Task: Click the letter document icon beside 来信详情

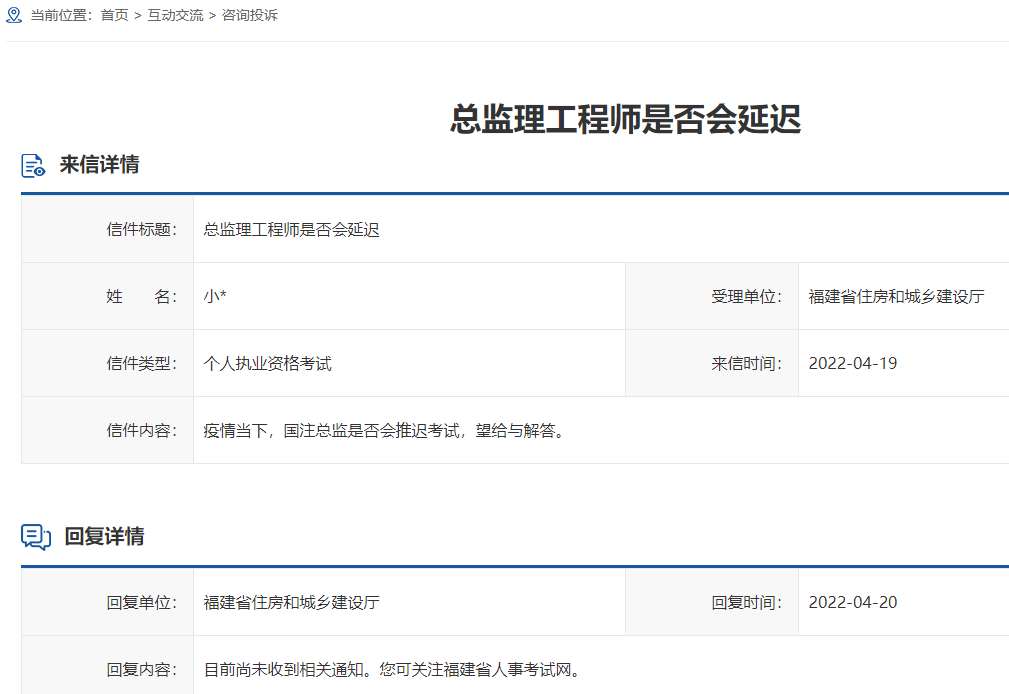Action: (33, 164)
